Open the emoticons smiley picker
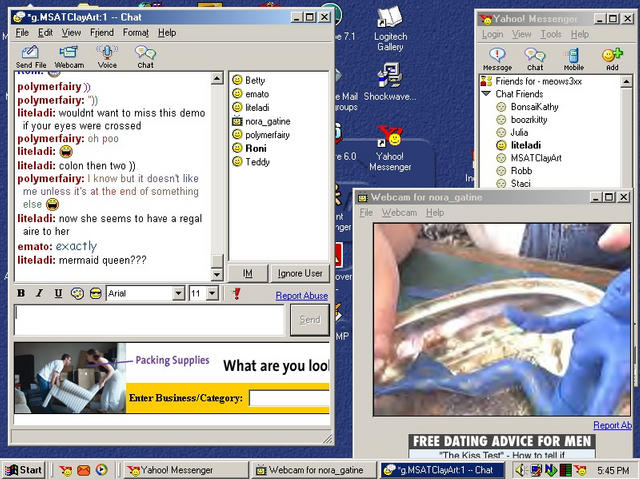The image size is (640, 480). [96, 293]
